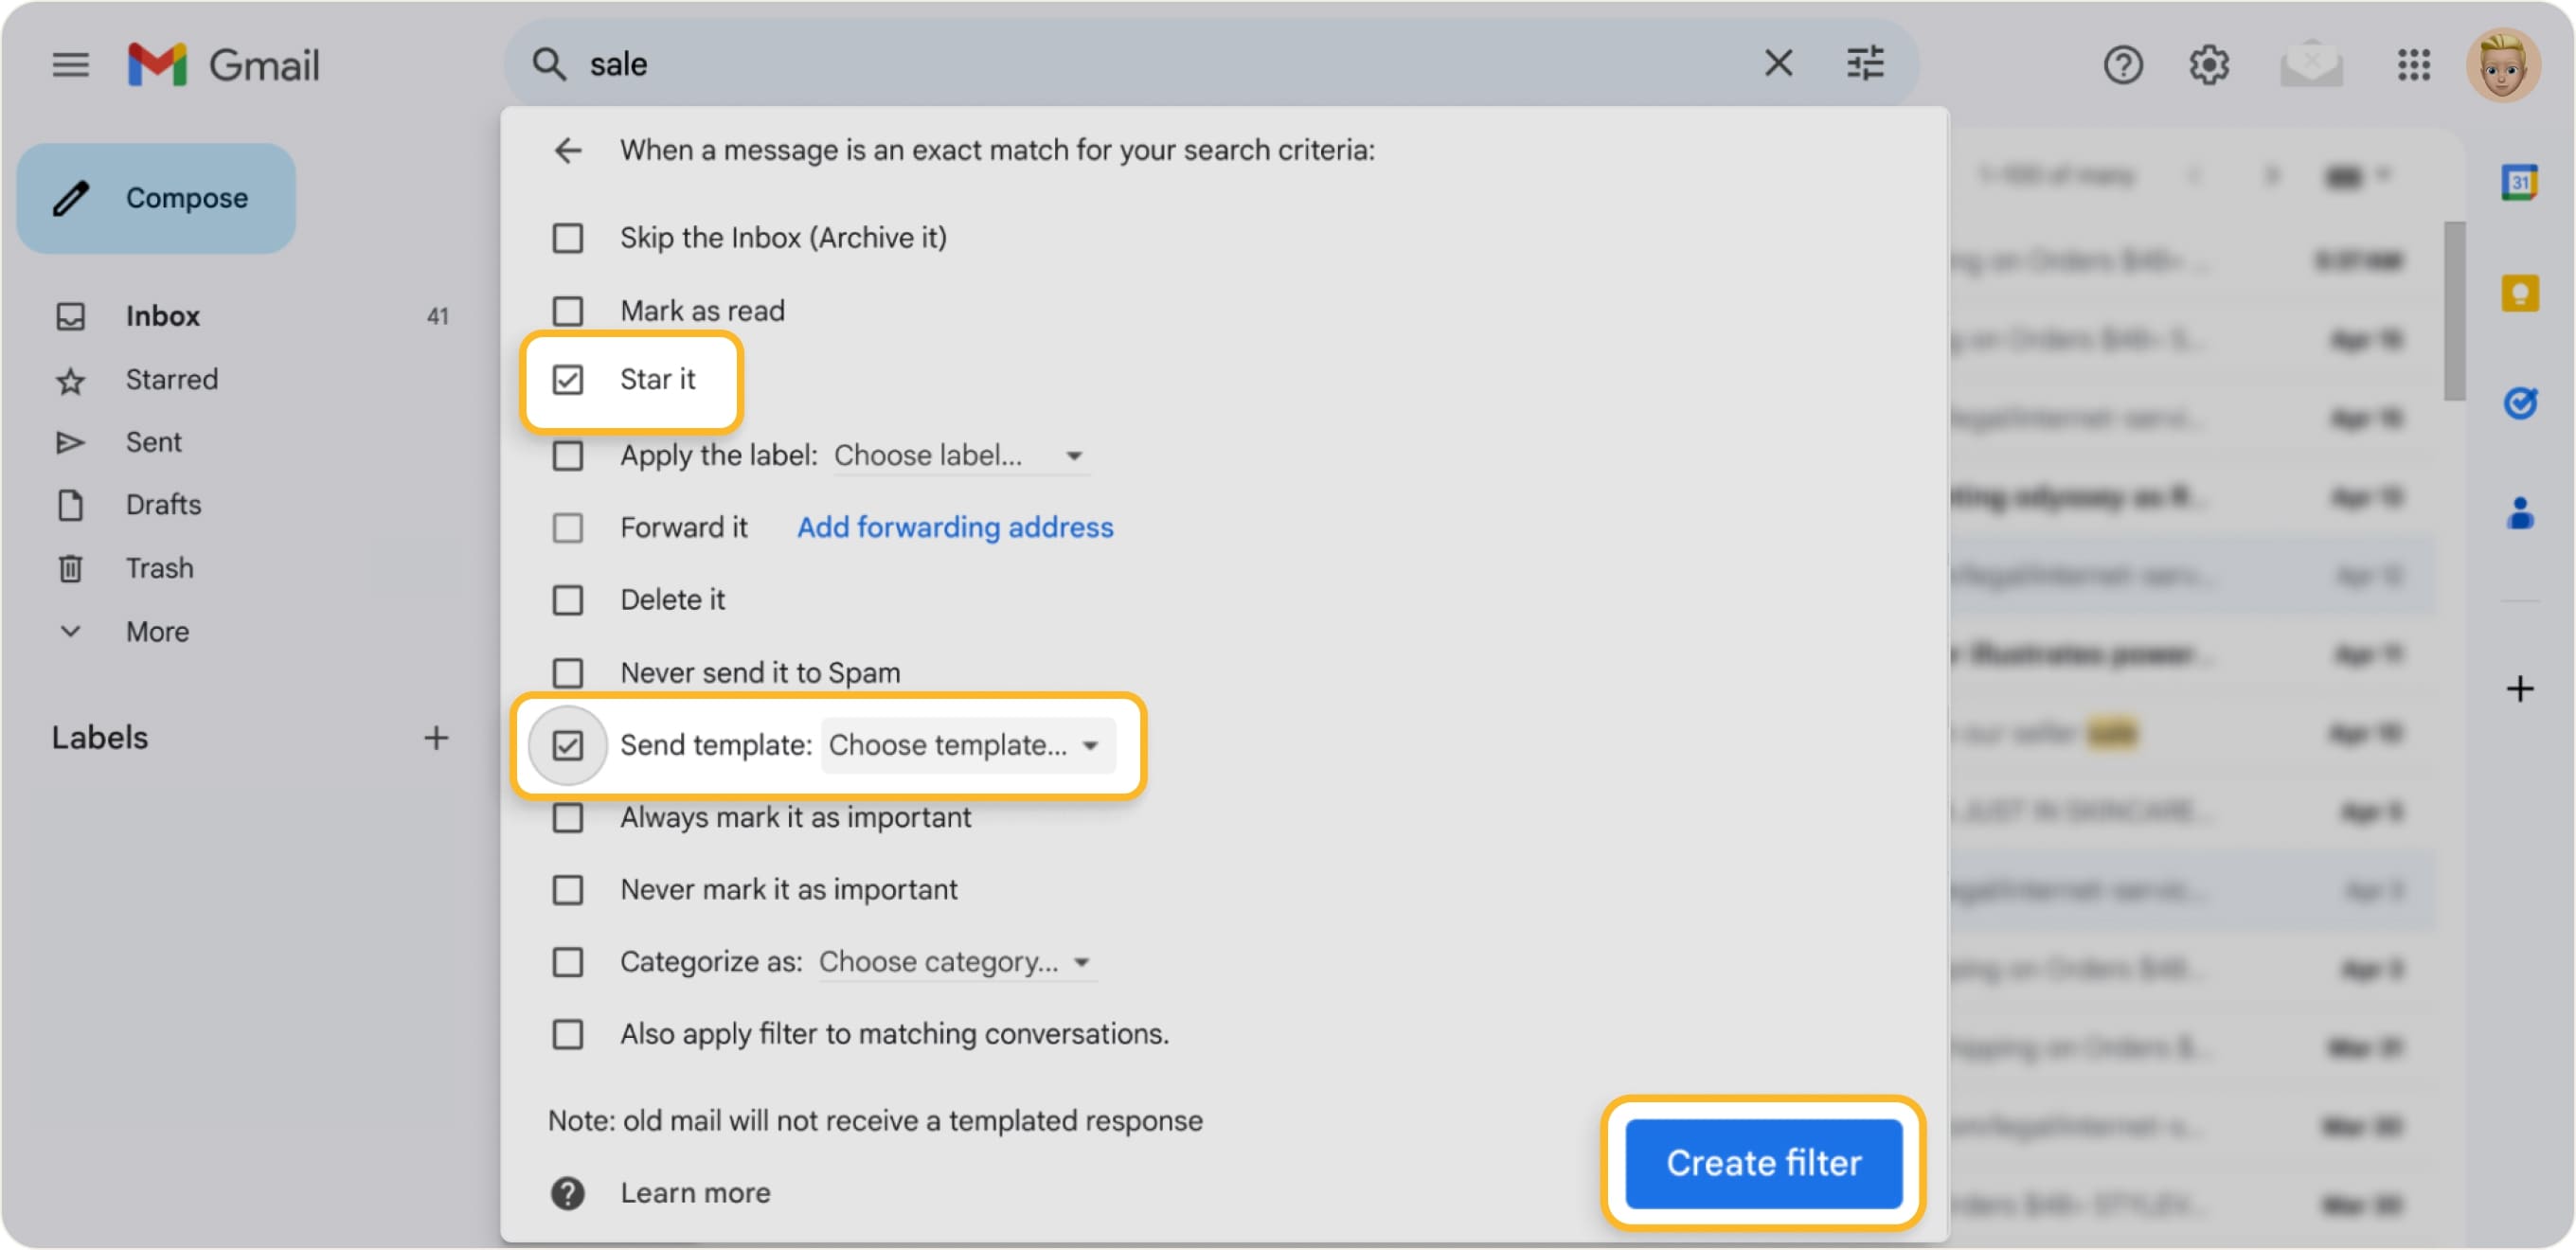Open Gmail settings
Viewport: 2576px width, 1250px height.
(2210, 64)
